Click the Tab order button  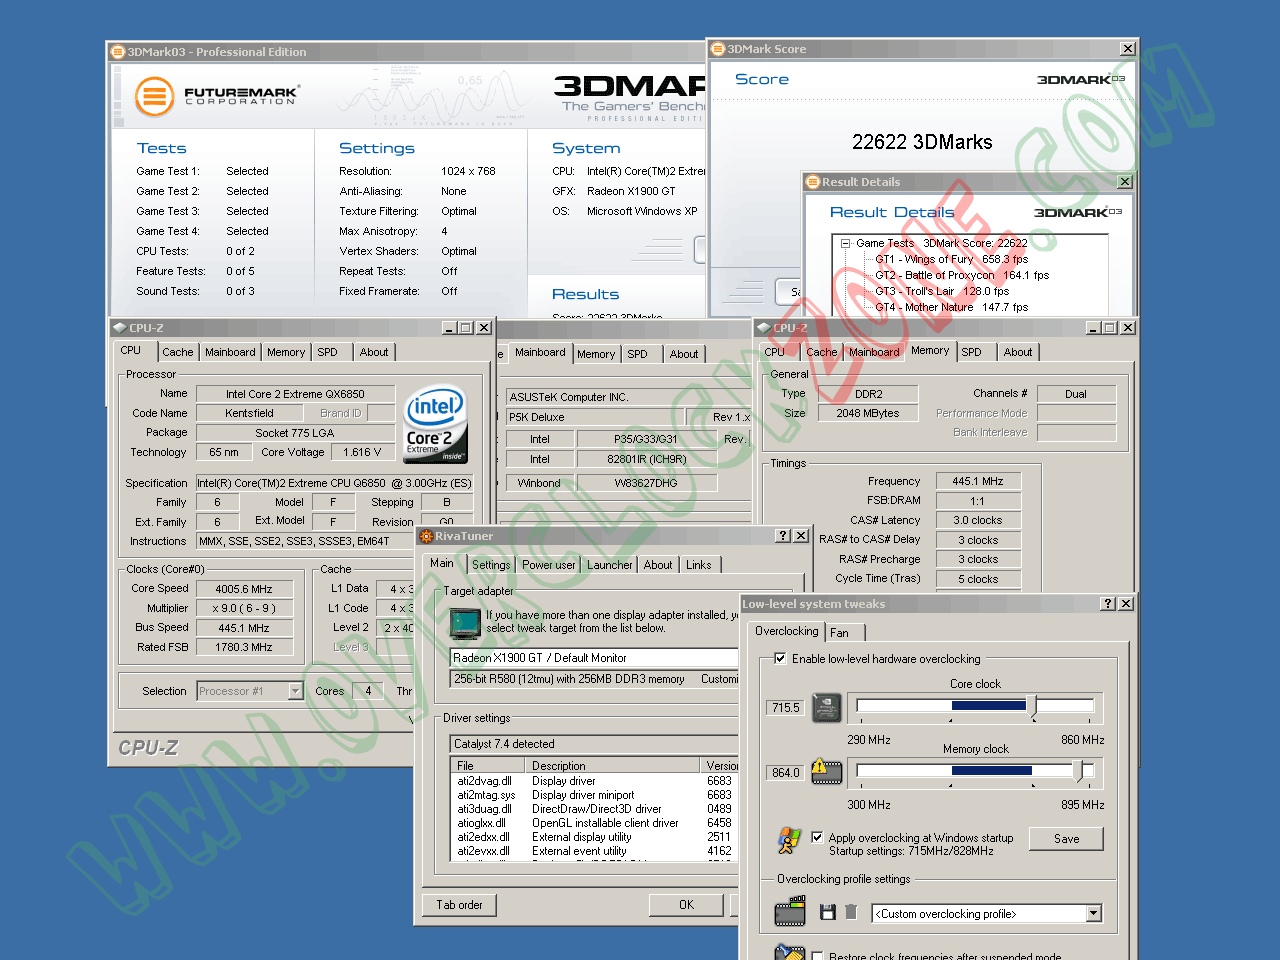(459, 905)
